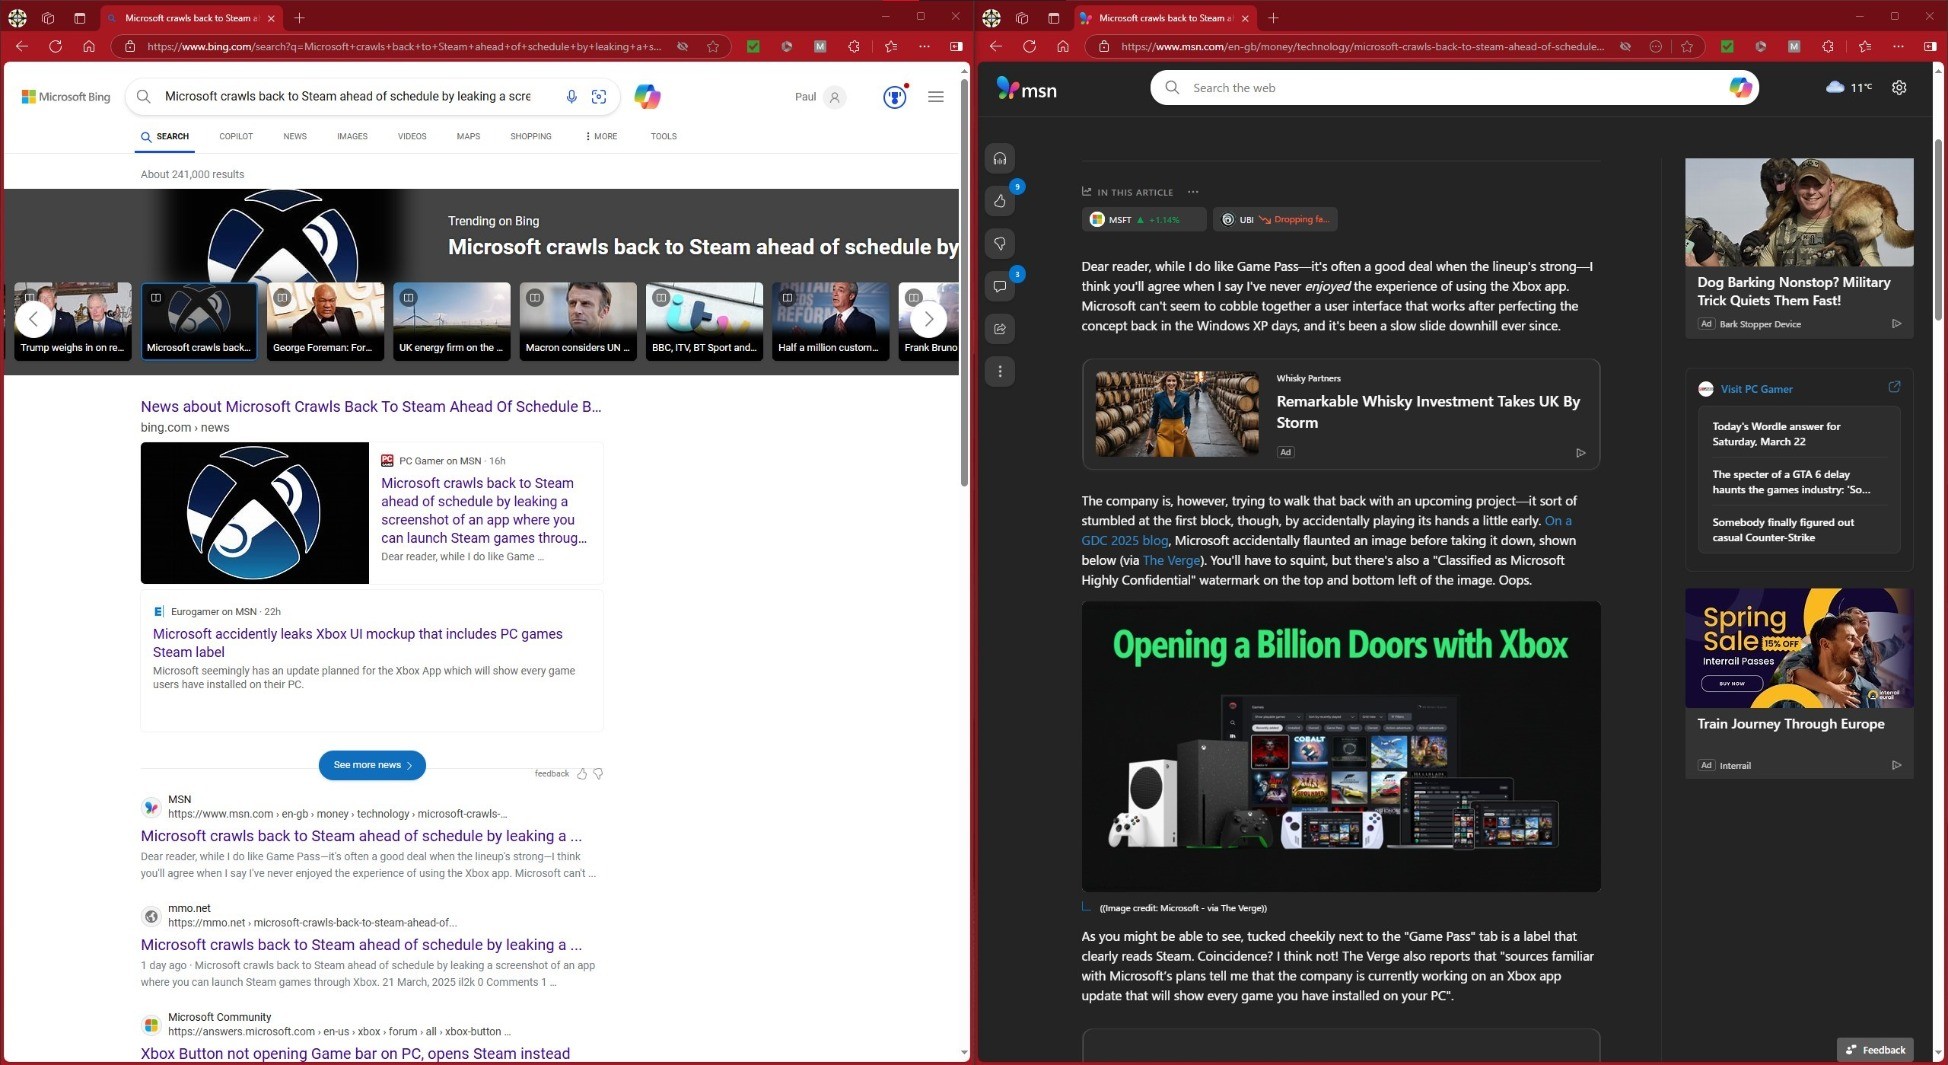Click Copilot icon in MSN search bar
This screenshot has height=1065, width=1948.
[1740, 88]
